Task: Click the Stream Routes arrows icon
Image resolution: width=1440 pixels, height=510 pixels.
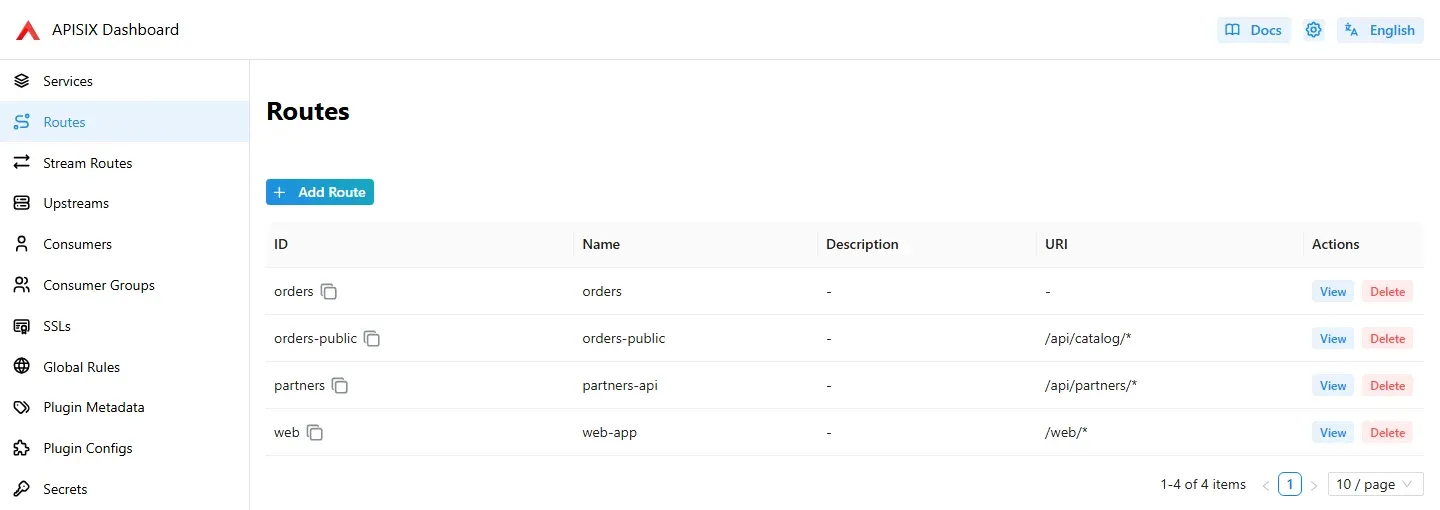Action: 22,163
